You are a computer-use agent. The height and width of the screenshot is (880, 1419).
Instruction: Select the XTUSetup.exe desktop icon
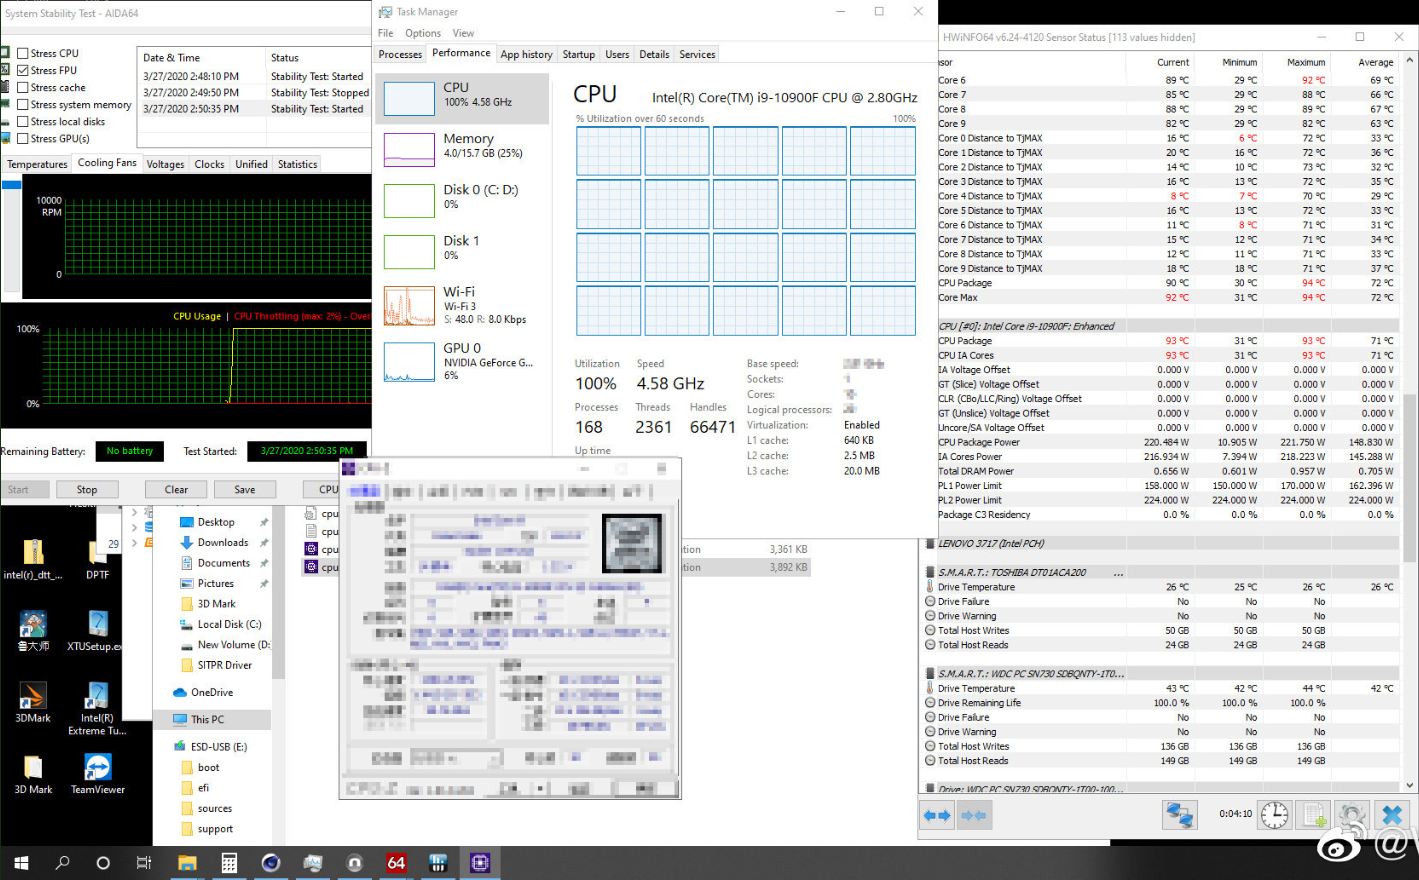pyautogui.click(x=97, y=631)
